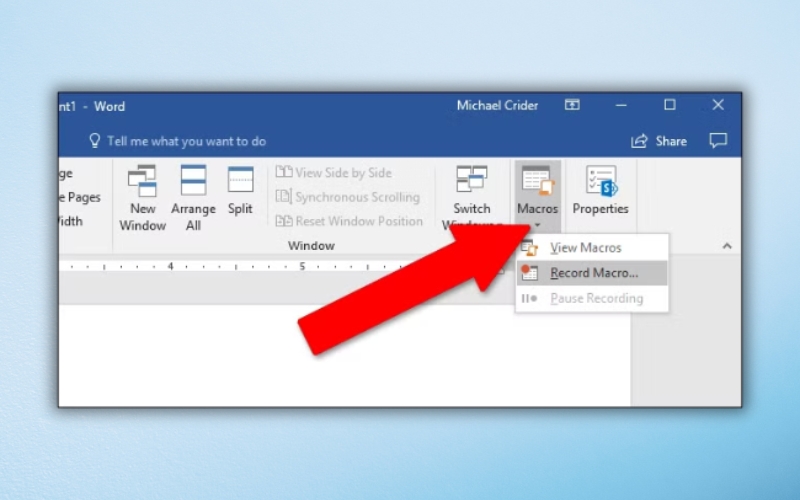Maximize the Word window
The image size is (800, 500).
tap(670, 105)
